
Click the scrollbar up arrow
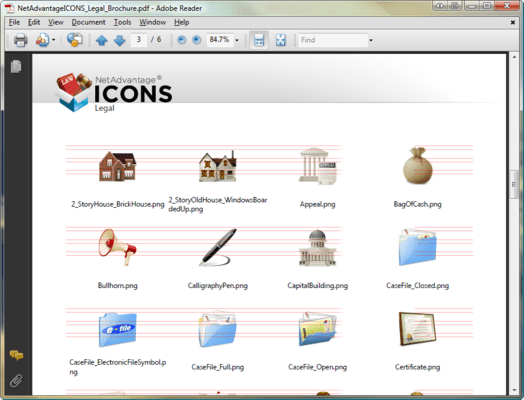pyautogui.click(x=514, y=57)
